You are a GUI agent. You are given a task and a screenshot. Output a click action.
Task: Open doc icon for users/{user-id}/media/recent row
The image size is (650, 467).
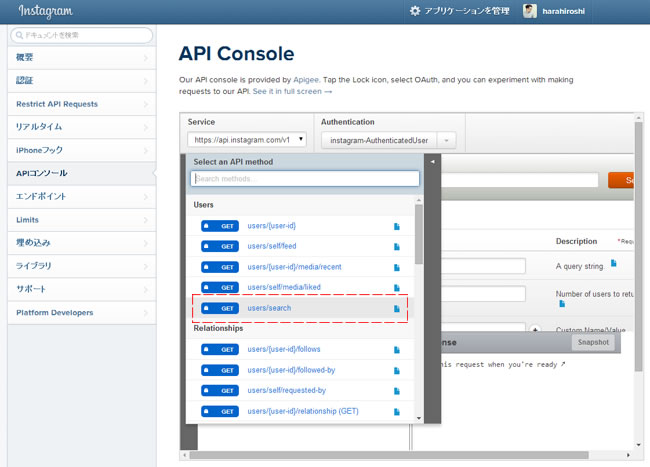397,267
